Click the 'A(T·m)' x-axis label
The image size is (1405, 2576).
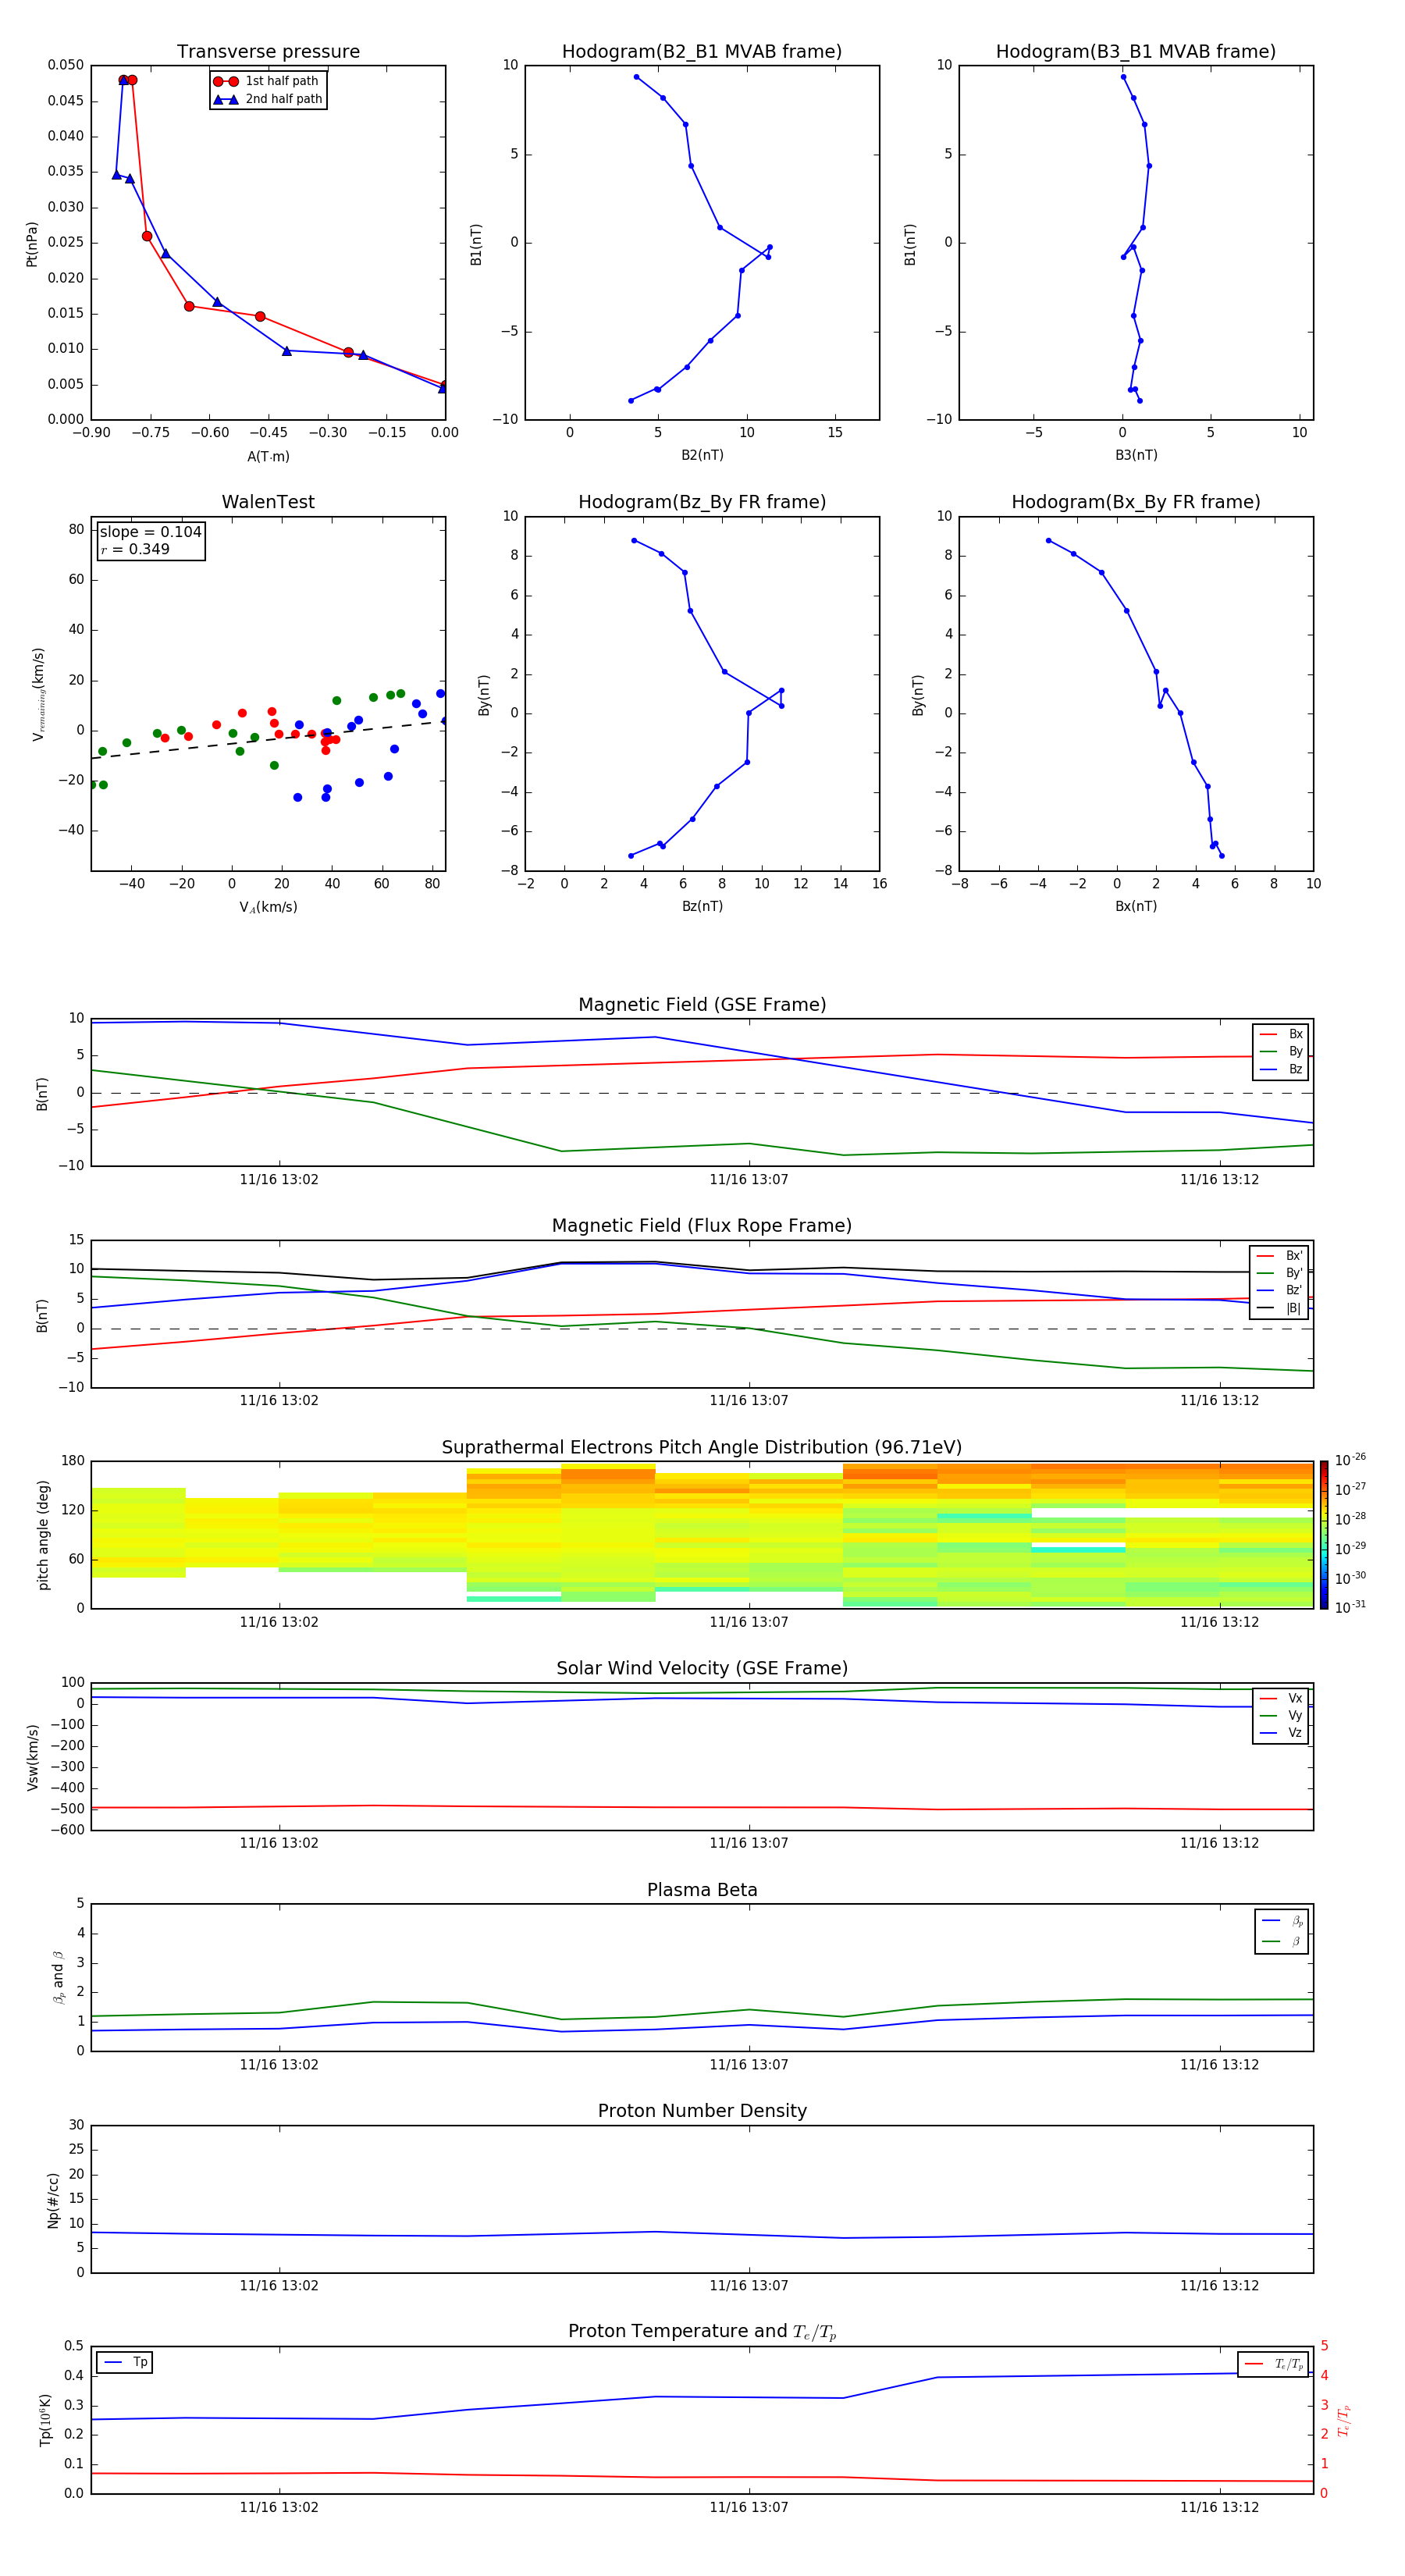point(268,457)
